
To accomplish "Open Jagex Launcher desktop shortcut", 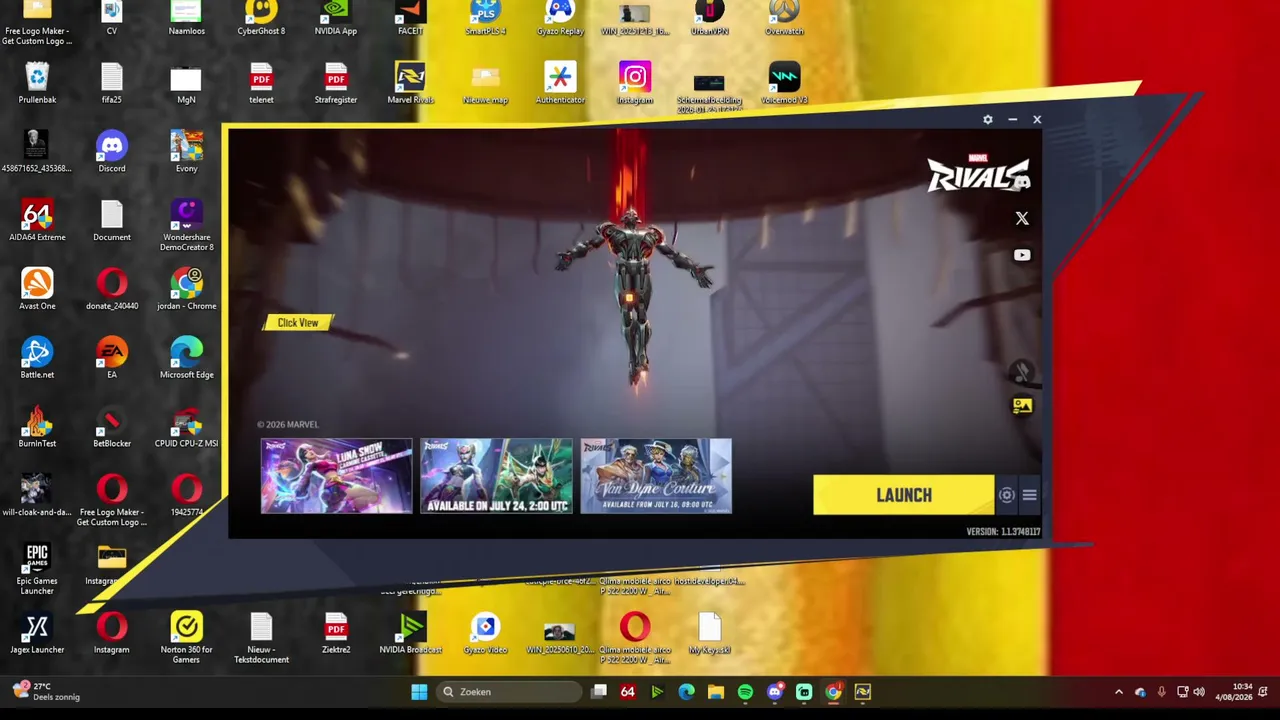I will (x=37, y=634).
